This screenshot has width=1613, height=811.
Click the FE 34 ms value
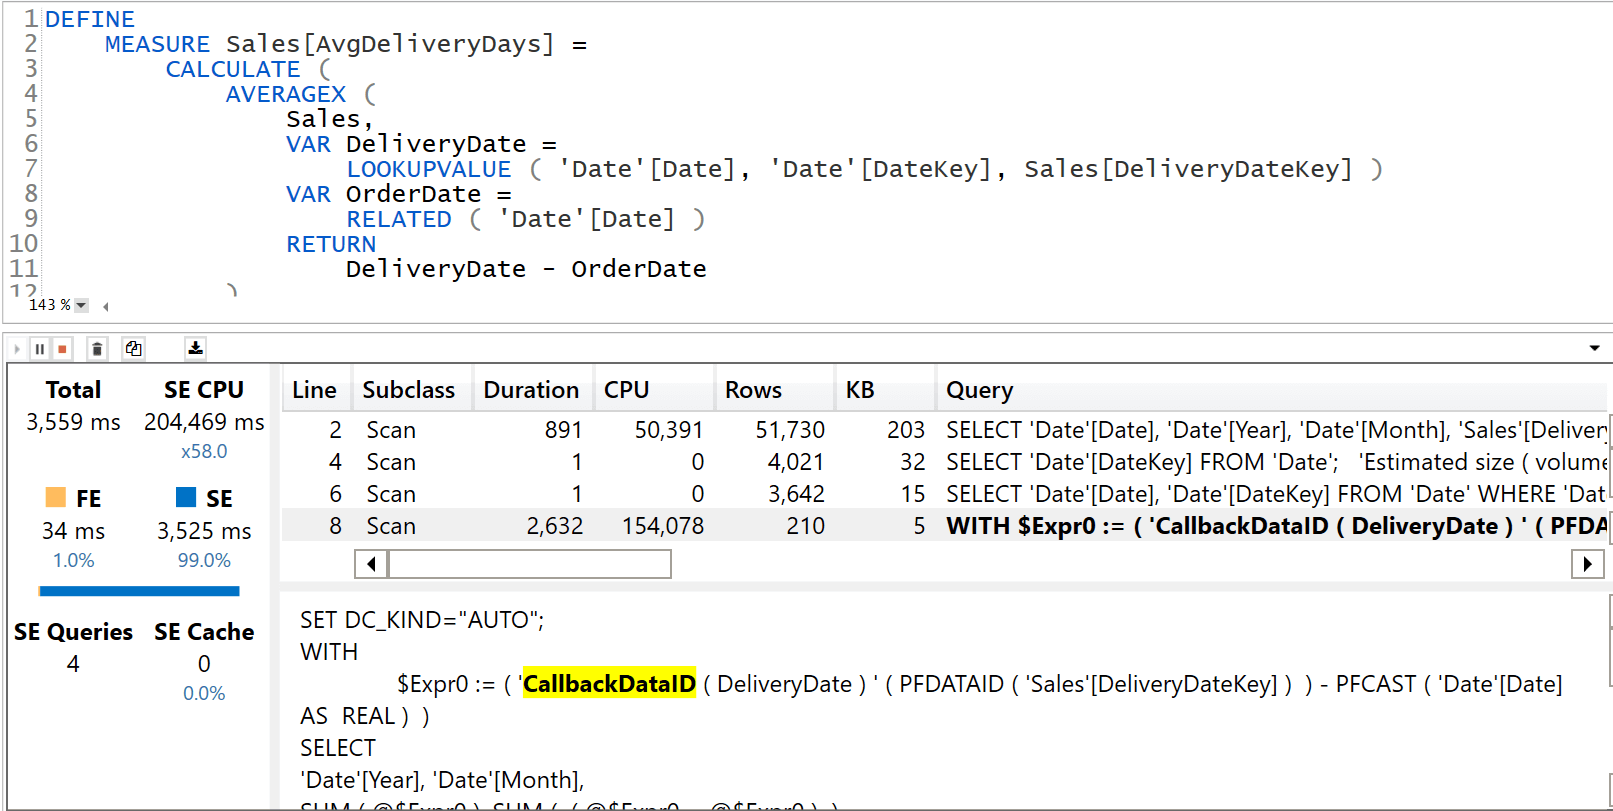73,531
